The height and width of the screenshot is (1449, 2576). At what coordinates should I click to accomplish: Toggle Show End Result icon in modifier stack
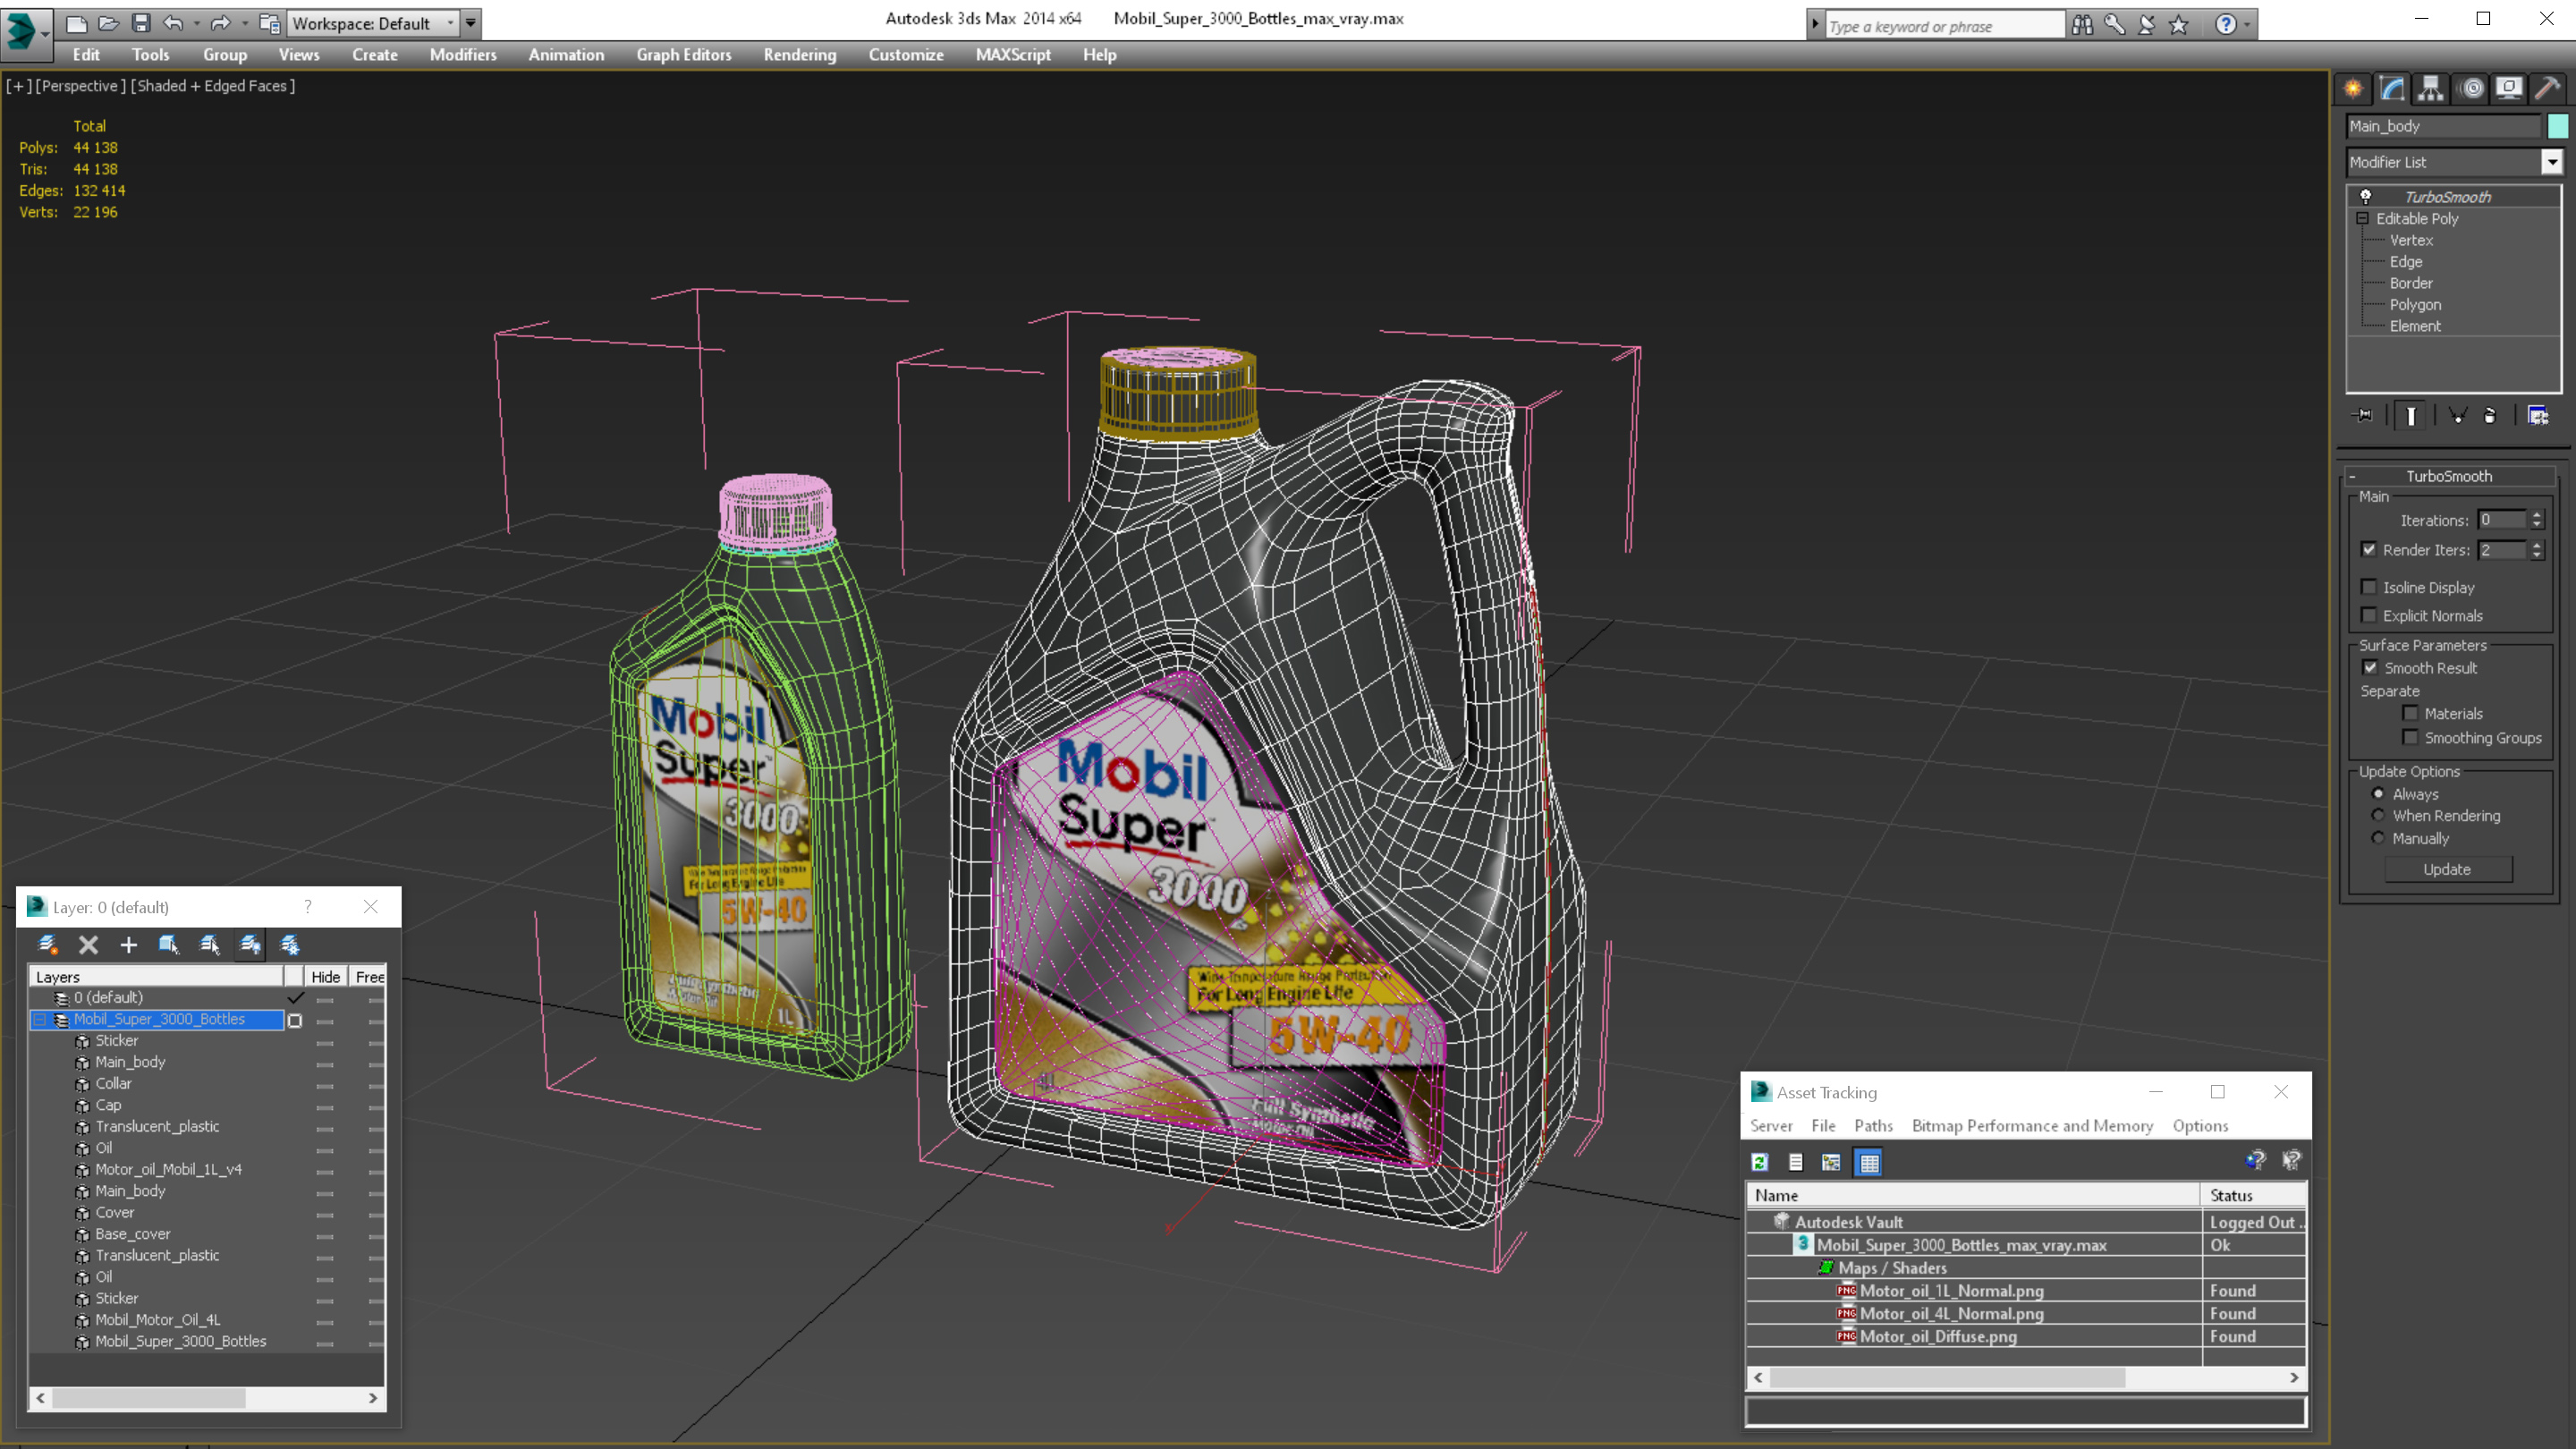2411,415
